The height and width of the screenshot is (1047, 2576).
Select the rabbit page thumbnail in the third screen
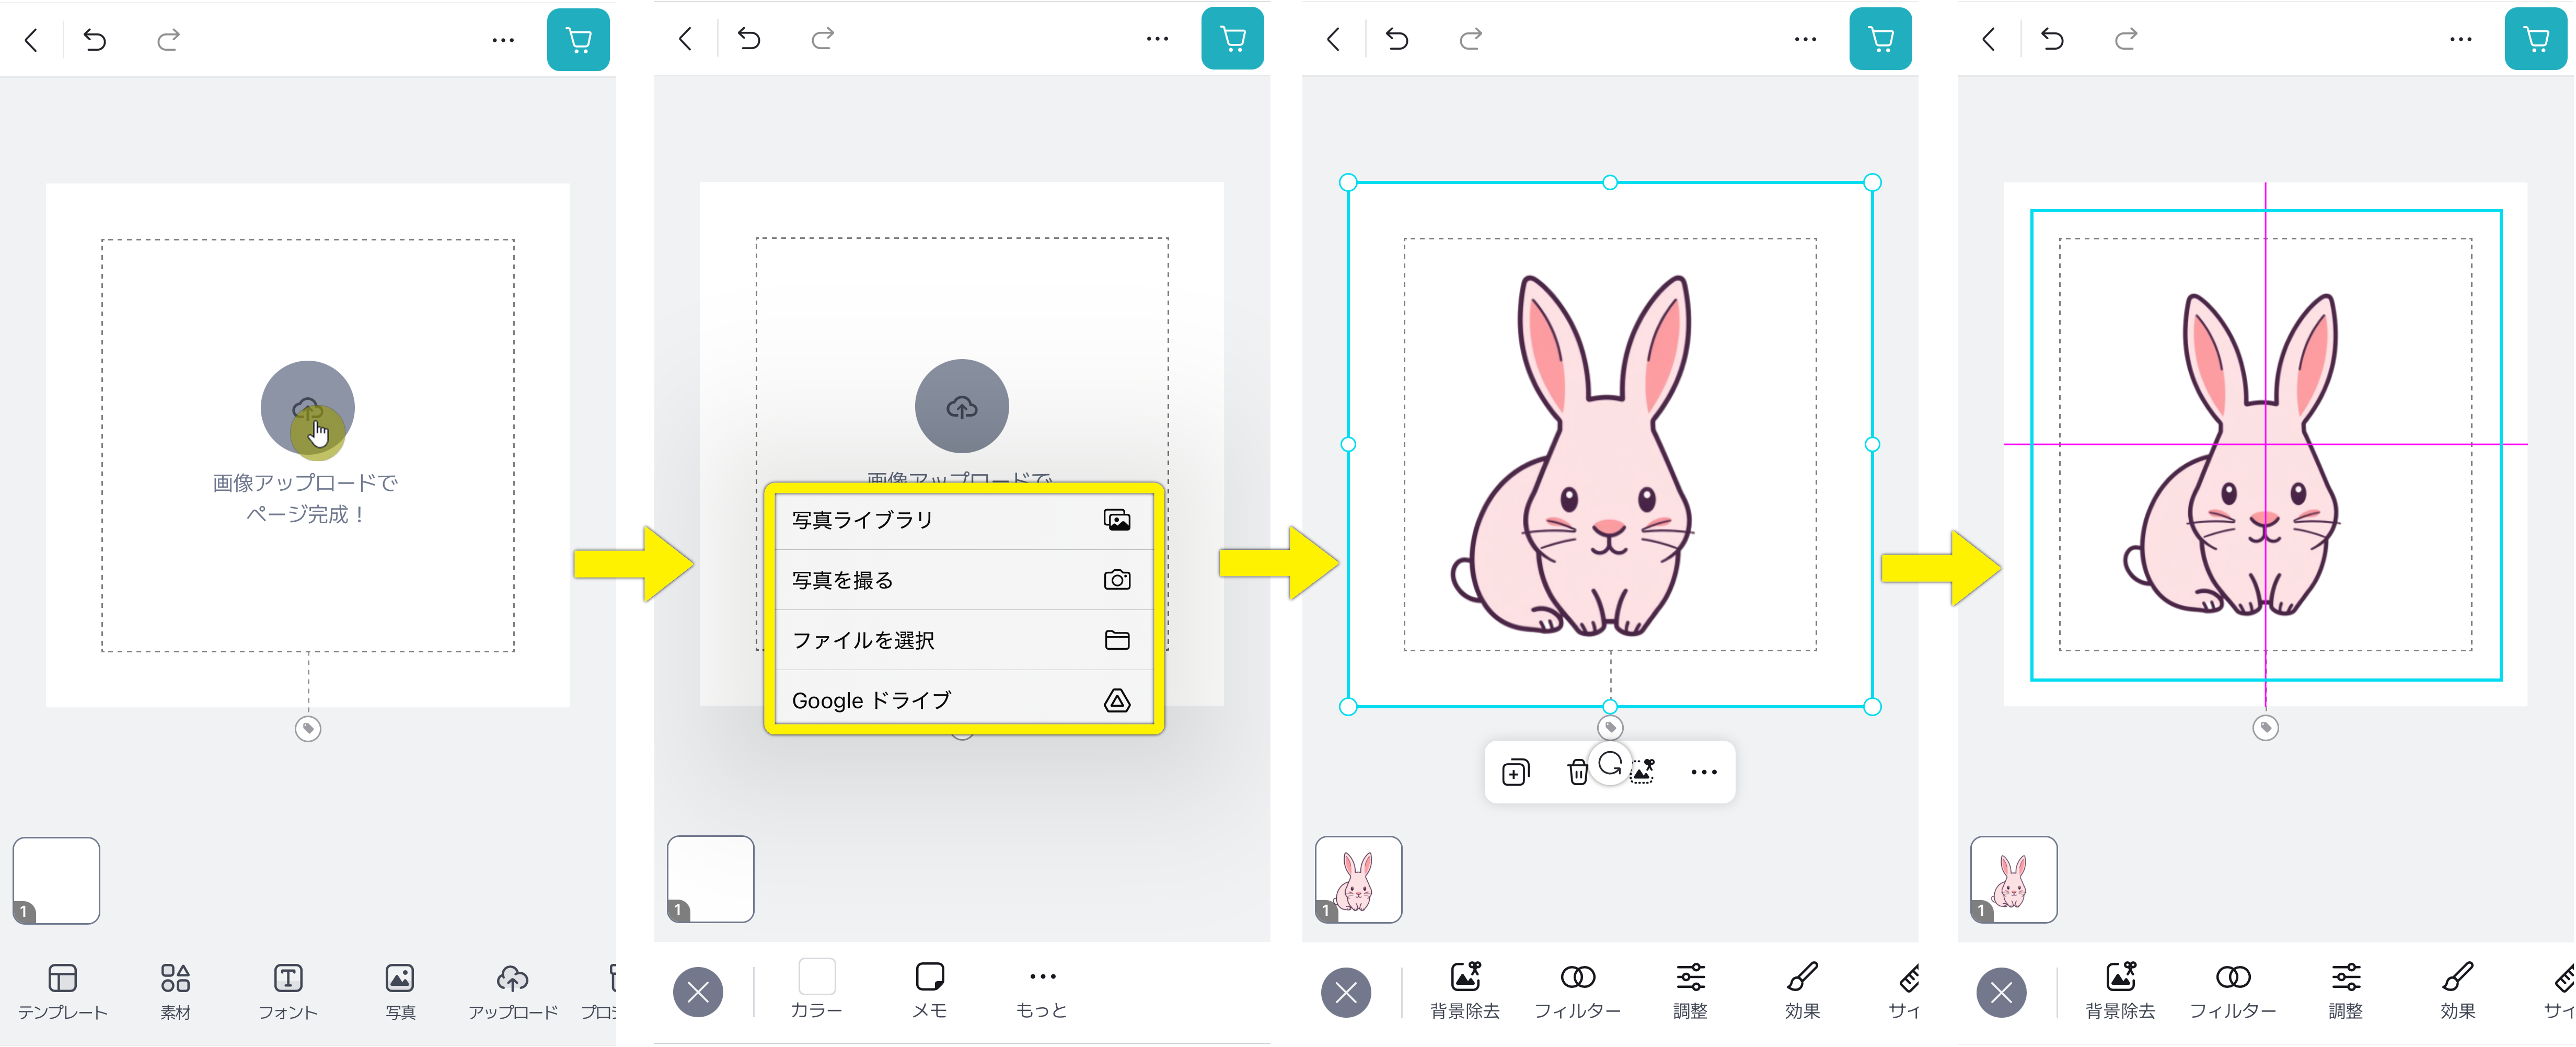click(1358, 879)
